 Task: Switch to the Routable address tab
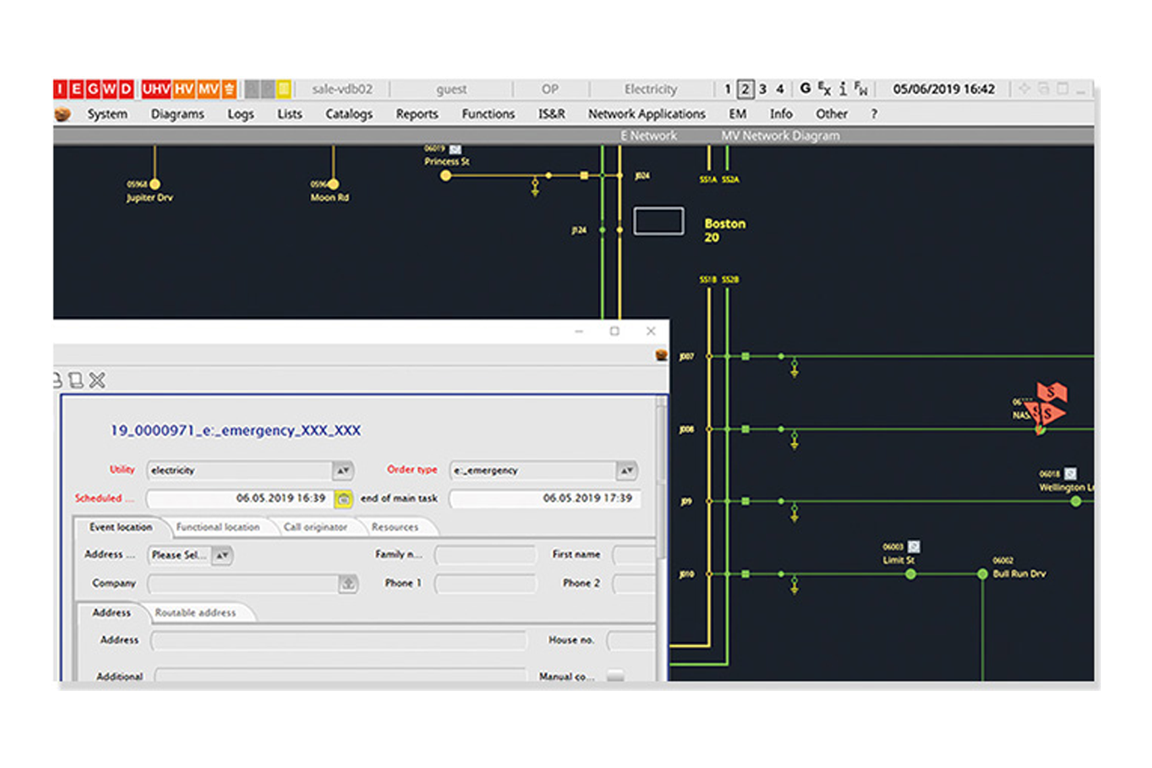coord(195,612)
